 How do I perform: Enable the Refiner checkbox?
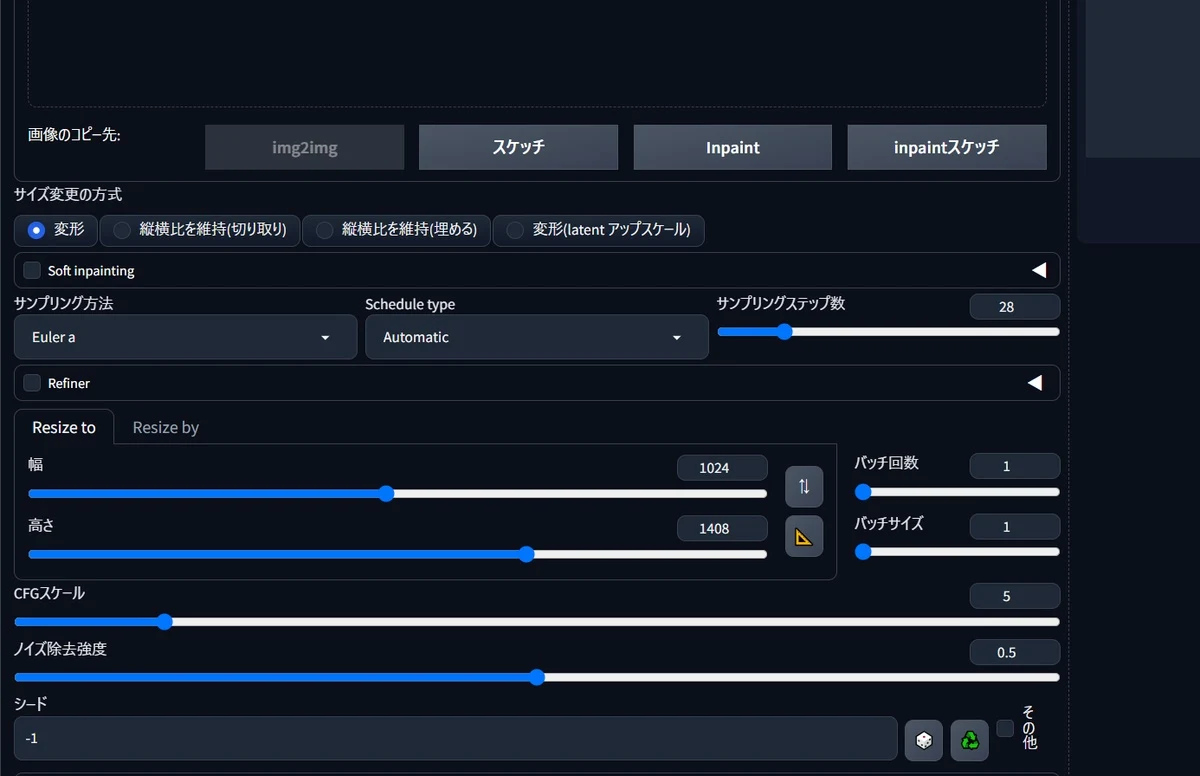tap(33, 383)
